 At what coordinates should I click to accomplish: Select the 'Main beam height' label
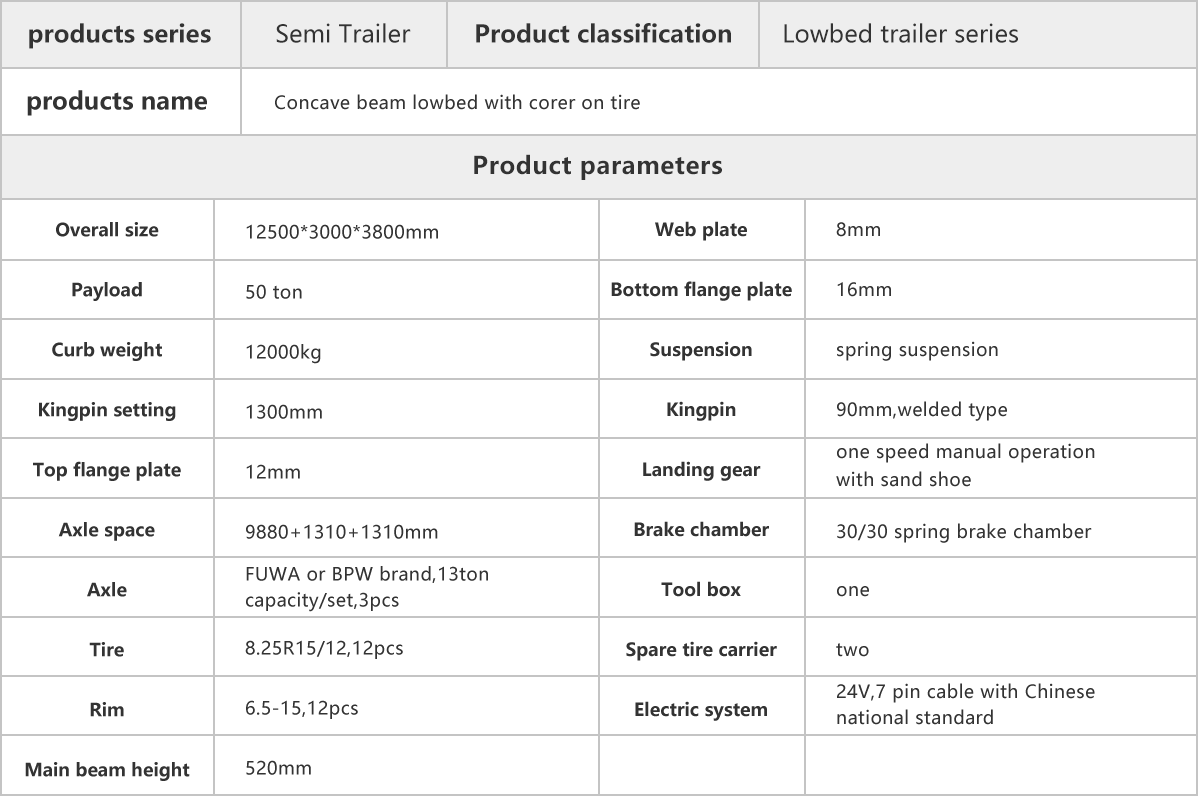pyautogui.click(x=107, y=770)
